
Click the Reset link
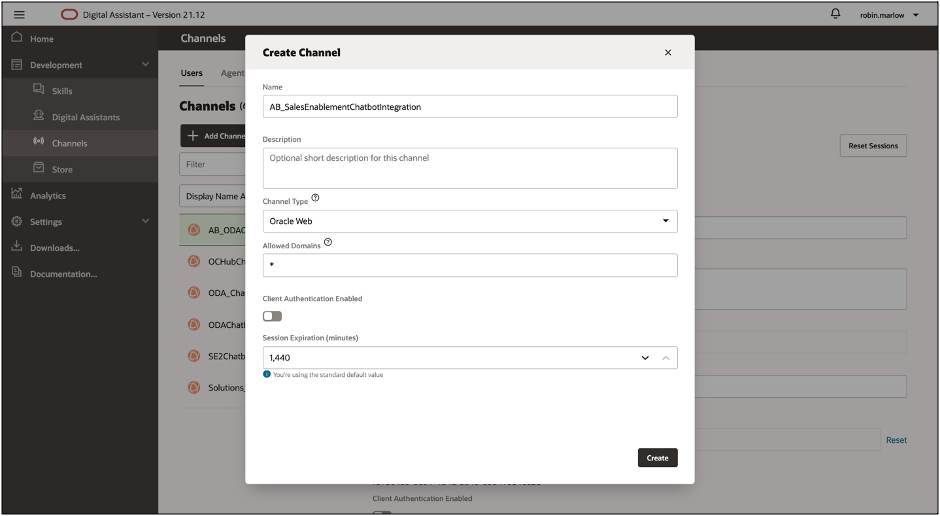[x=896, y=440]
